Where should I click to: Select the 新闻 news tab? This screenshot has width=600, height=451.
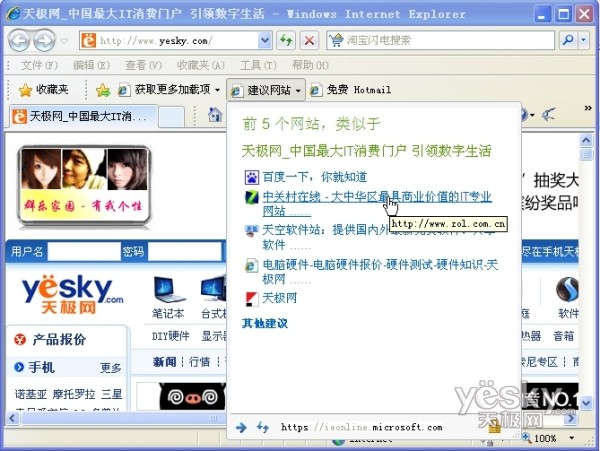165,361
